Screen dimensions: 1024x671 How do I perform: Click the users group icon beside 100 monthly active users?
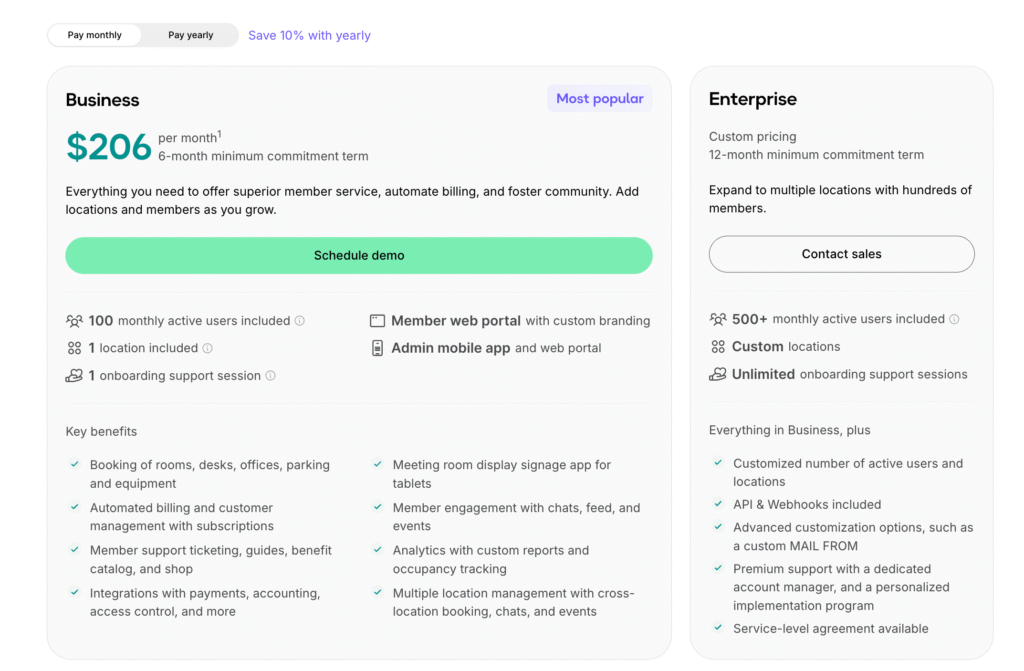tap(75, 321)
